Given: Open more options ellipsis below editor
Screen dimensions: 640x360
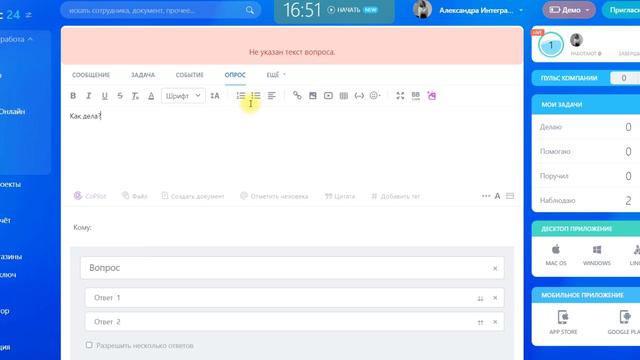Looking at the screenshot, I should coord(486,196).
